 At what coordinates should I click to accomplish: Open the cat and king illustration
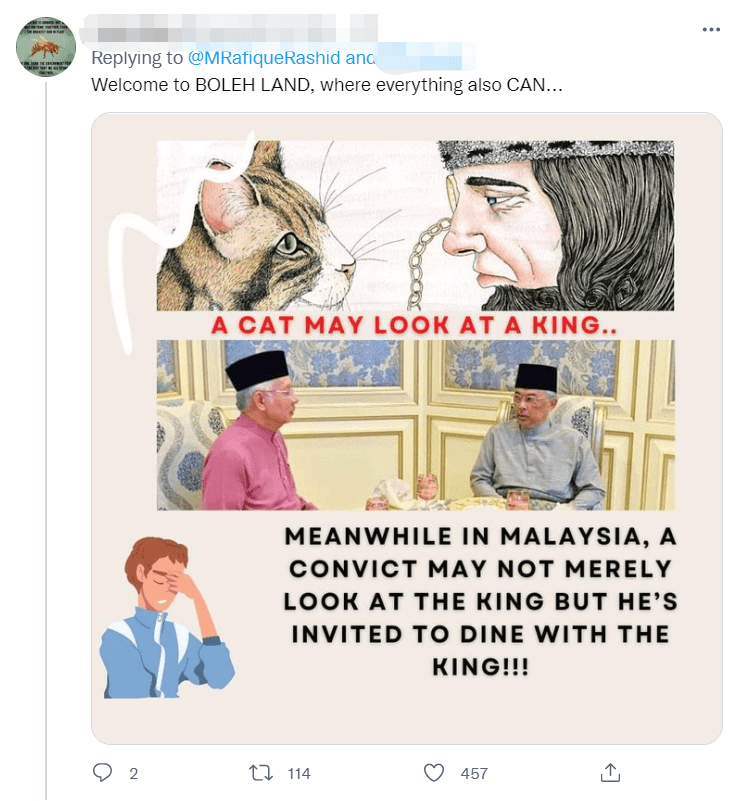click(x=414, y=224)
